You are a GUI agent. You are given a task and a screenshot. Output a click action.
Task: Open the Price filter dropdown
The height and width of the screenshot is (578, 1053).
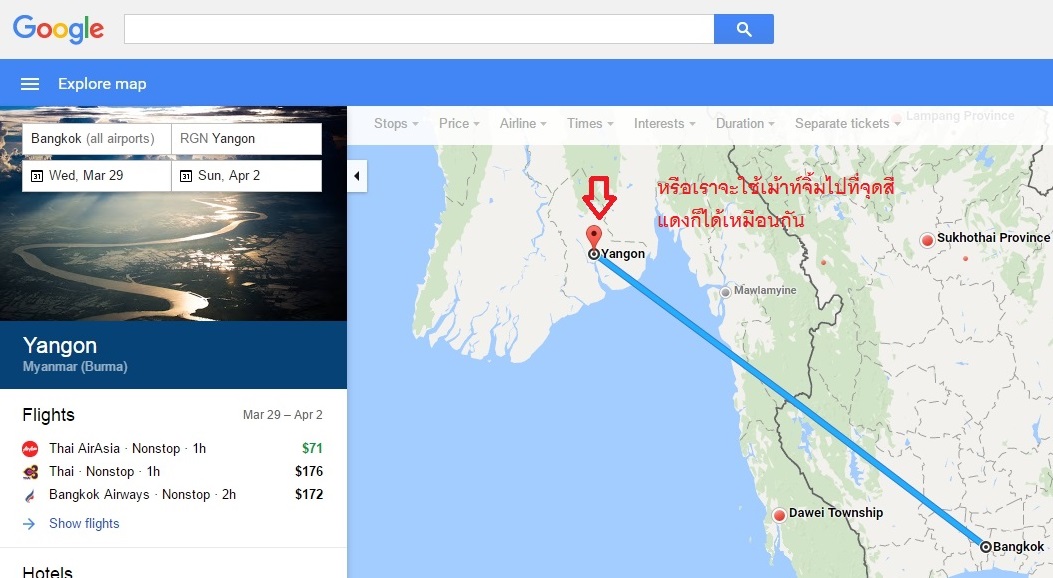(x=459, y=124)
